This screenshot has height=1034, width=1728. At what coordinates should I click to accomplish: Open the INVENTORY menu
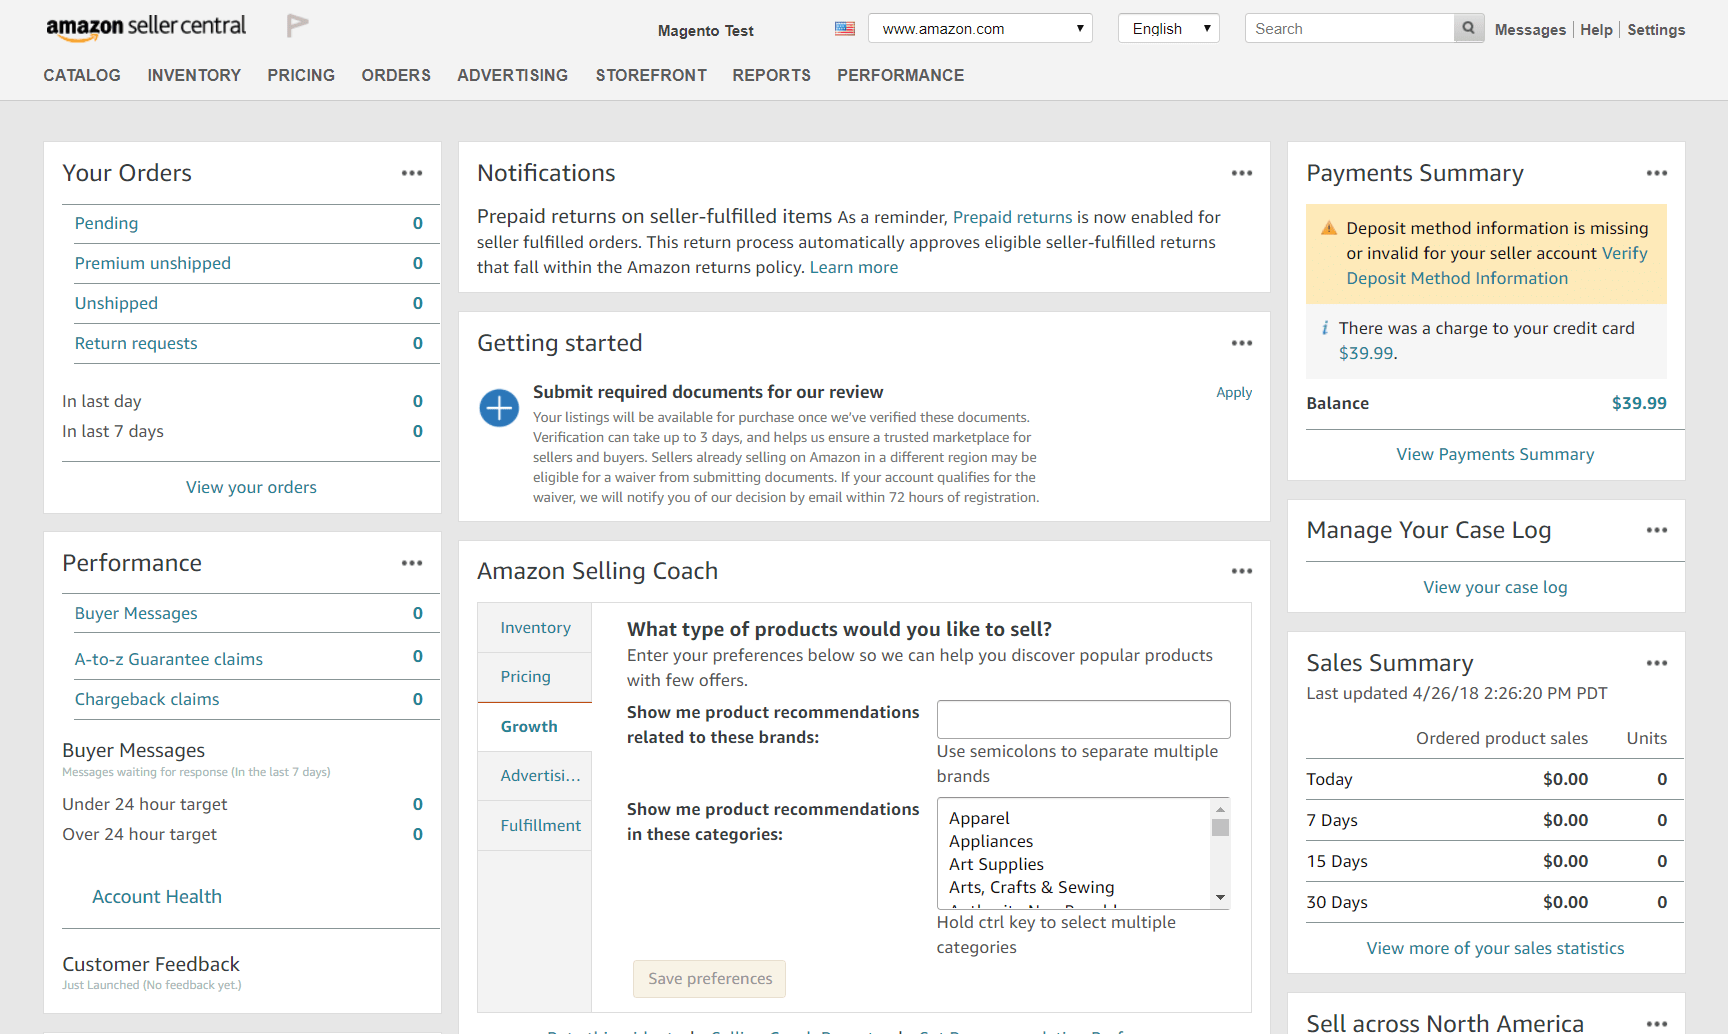click(x=194, y=75)
